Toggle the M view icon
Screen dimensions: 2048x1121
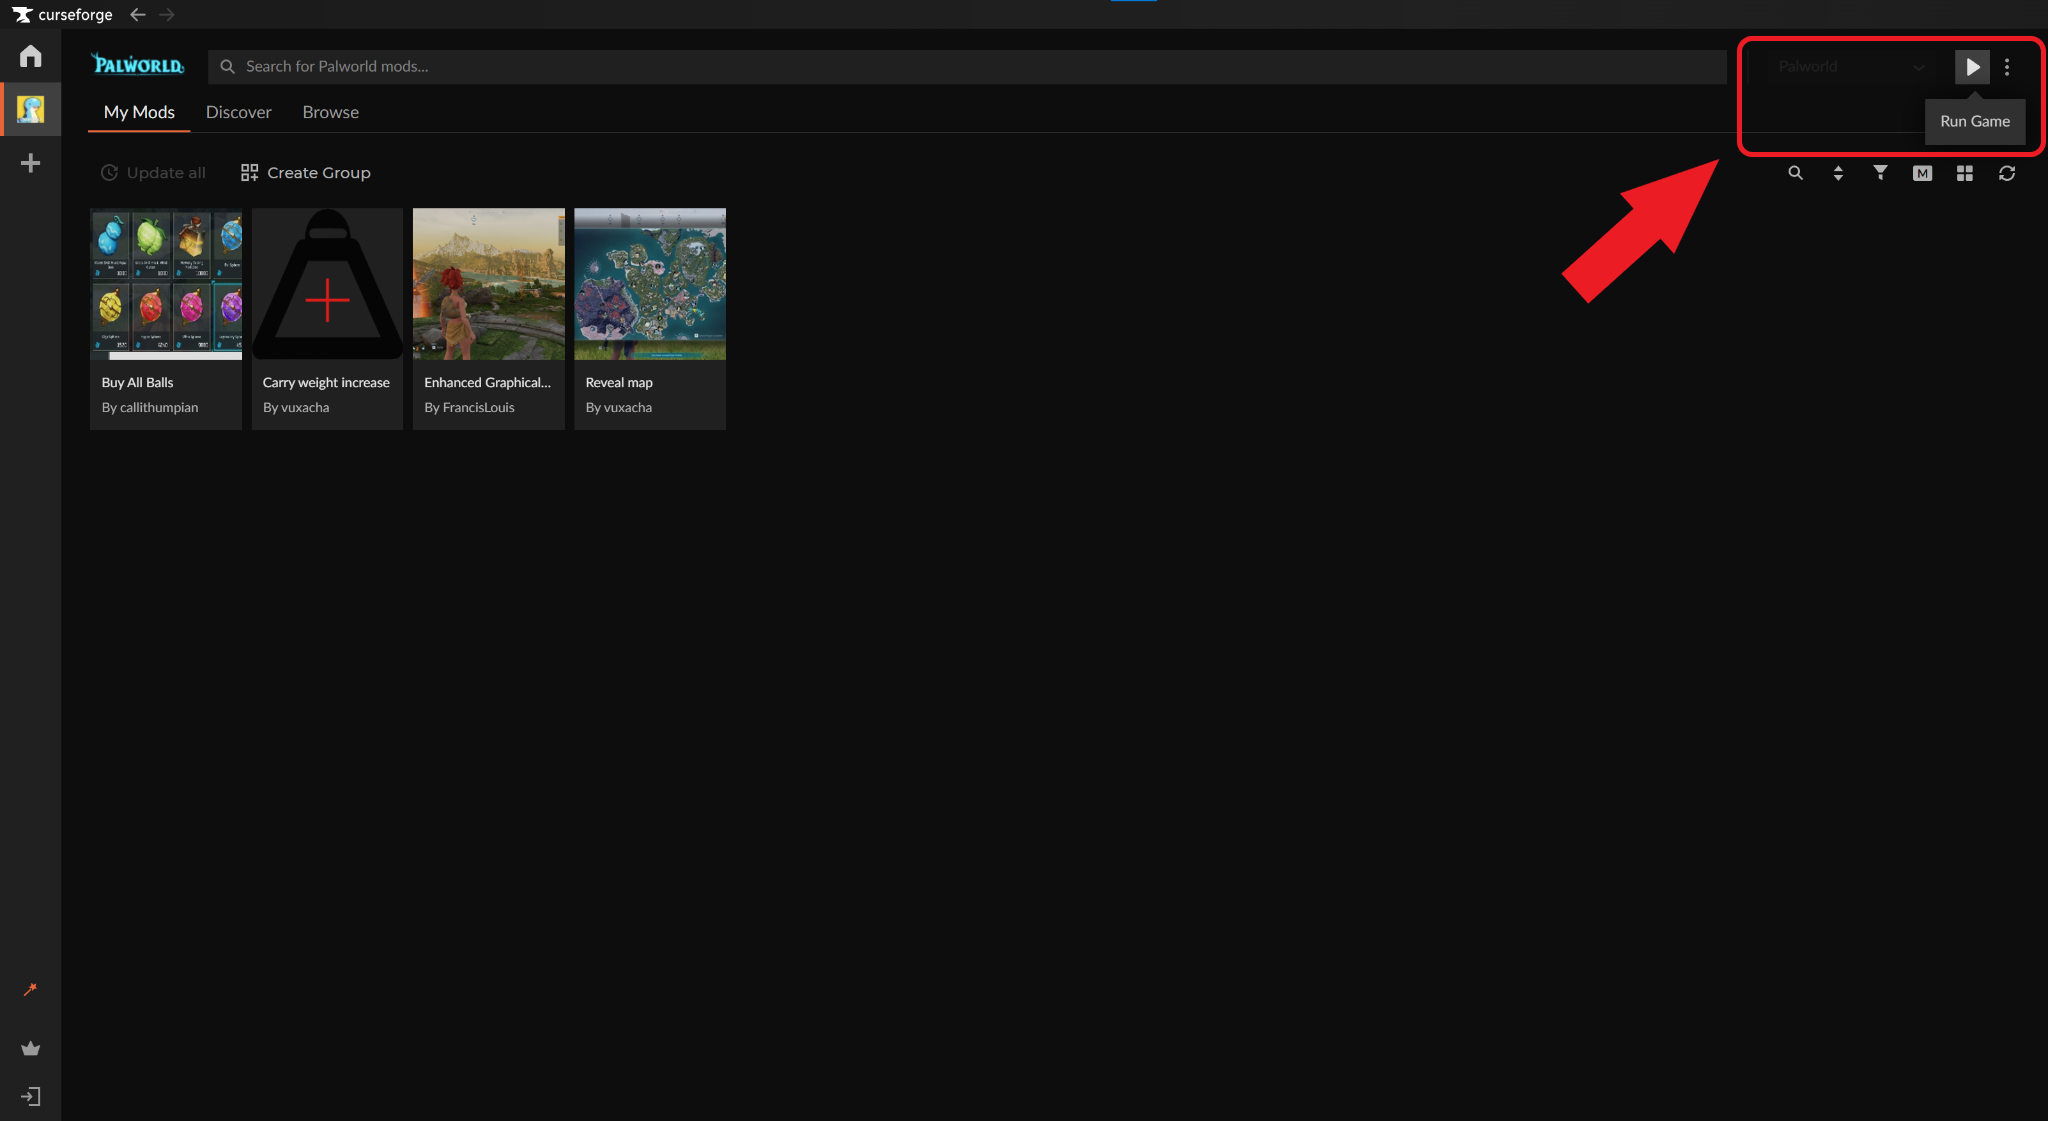click(x=1922, y=173)
